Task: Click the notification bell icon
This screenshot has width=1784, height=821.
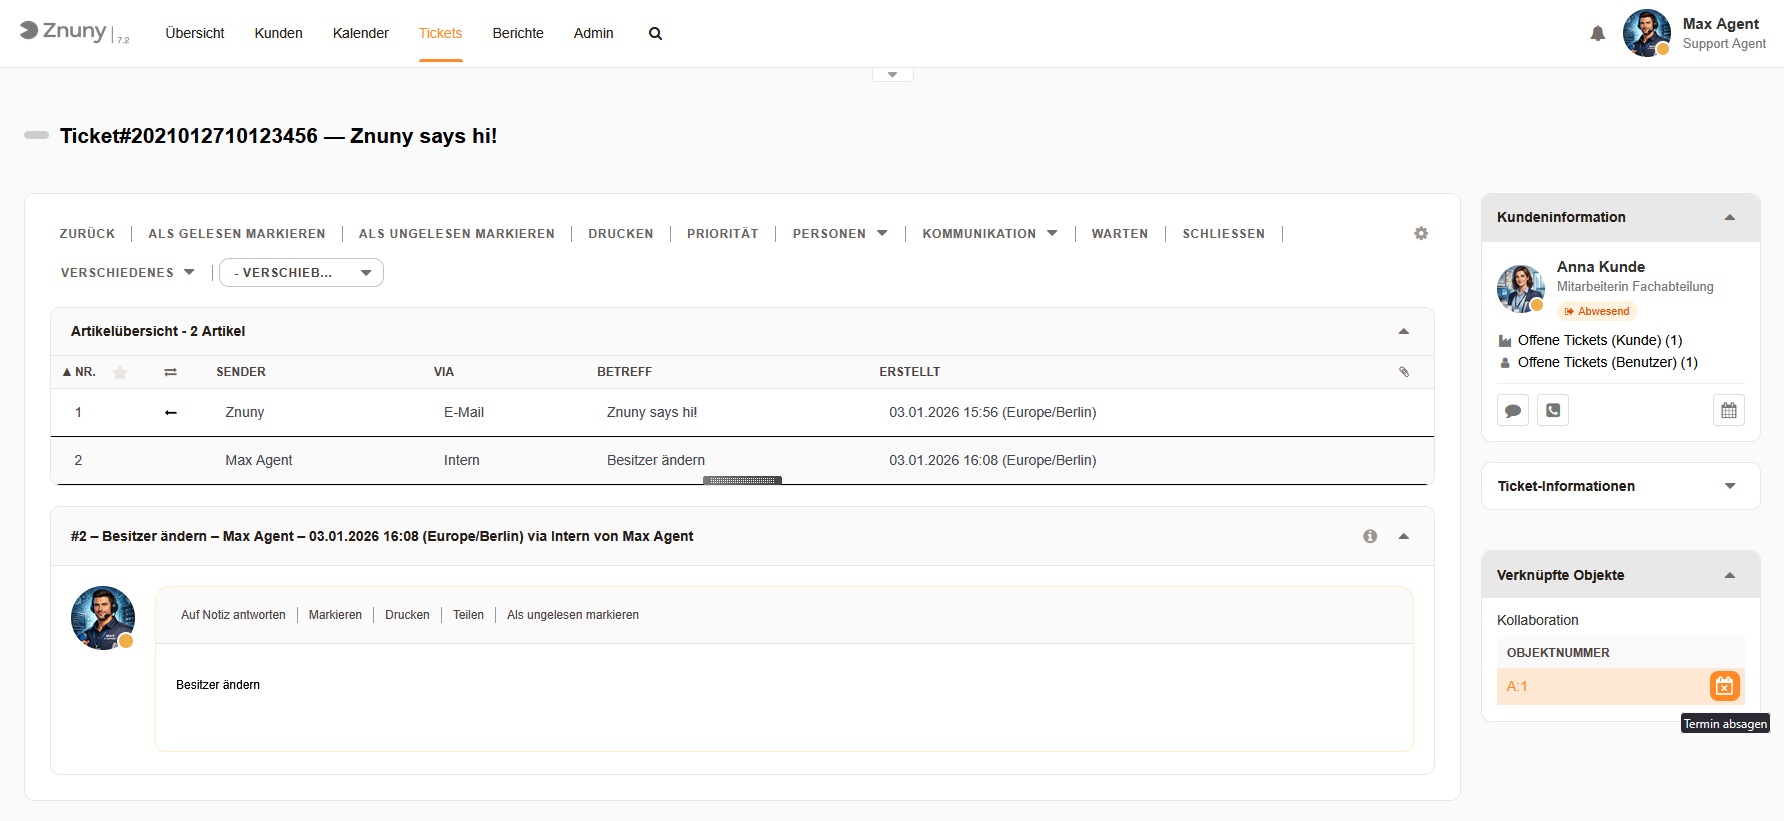Action: pyautogui.click(x=1597, y=34)
